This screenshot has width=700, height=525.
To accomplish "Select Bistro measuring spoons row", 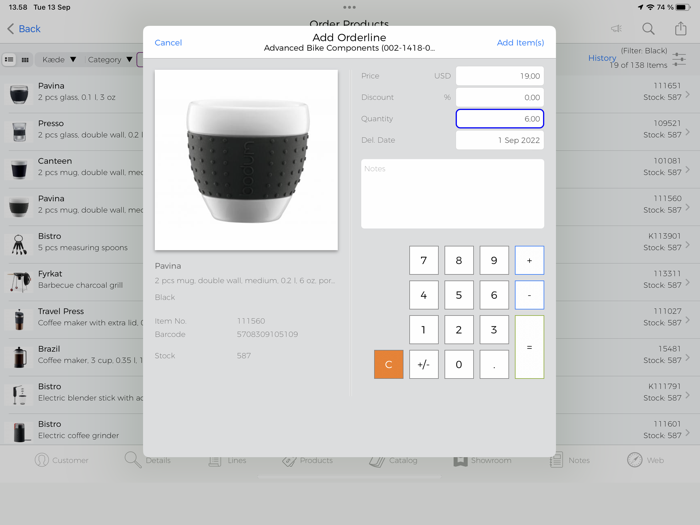I will click(x=71, y=244).
